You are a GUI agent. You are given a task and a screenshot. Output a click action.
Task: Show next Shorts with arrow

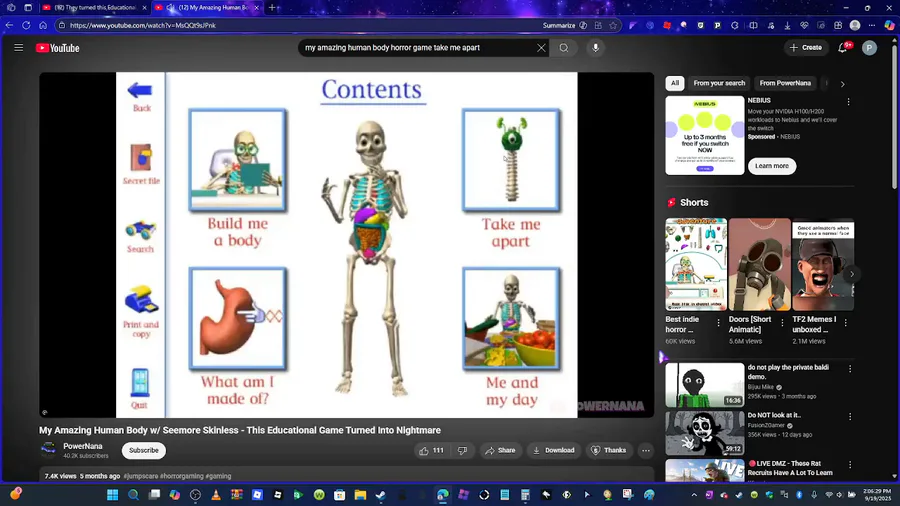point(852,274)
